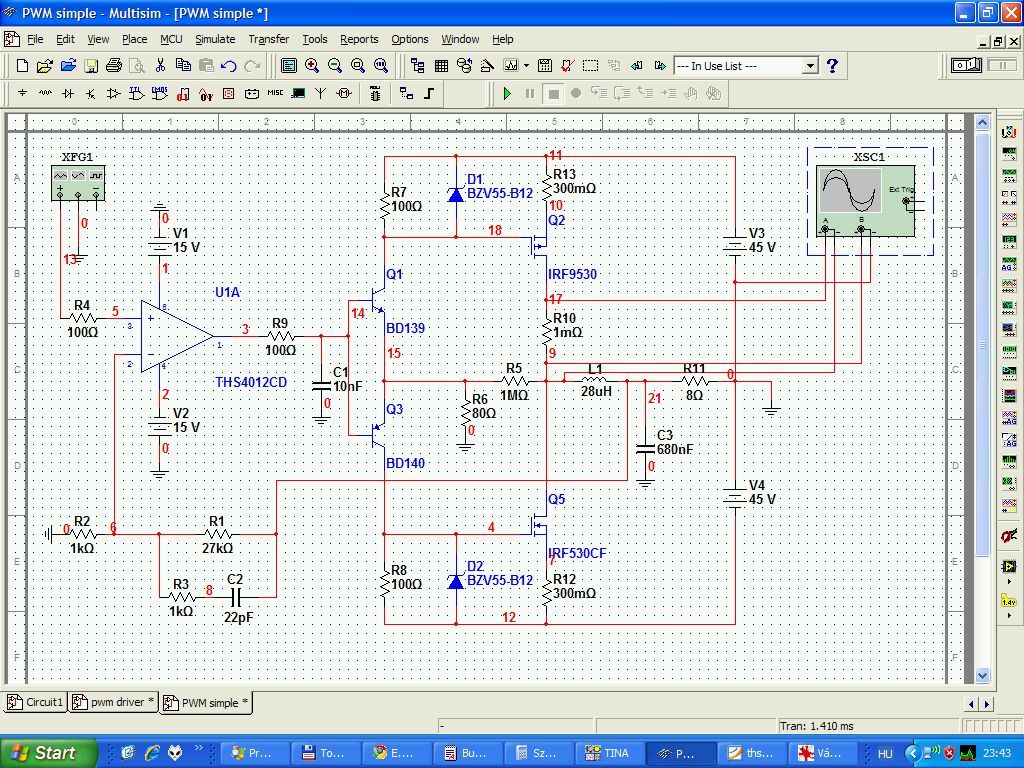Place a bus on schematic

(429, 94)
